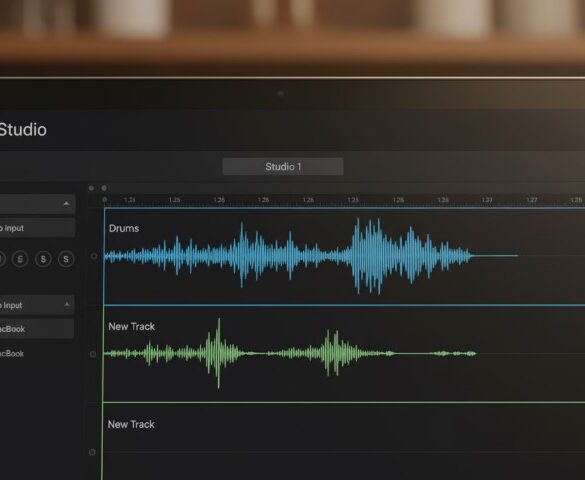Click the circular E button
This screenshot has height=480, width=585.
20,258
